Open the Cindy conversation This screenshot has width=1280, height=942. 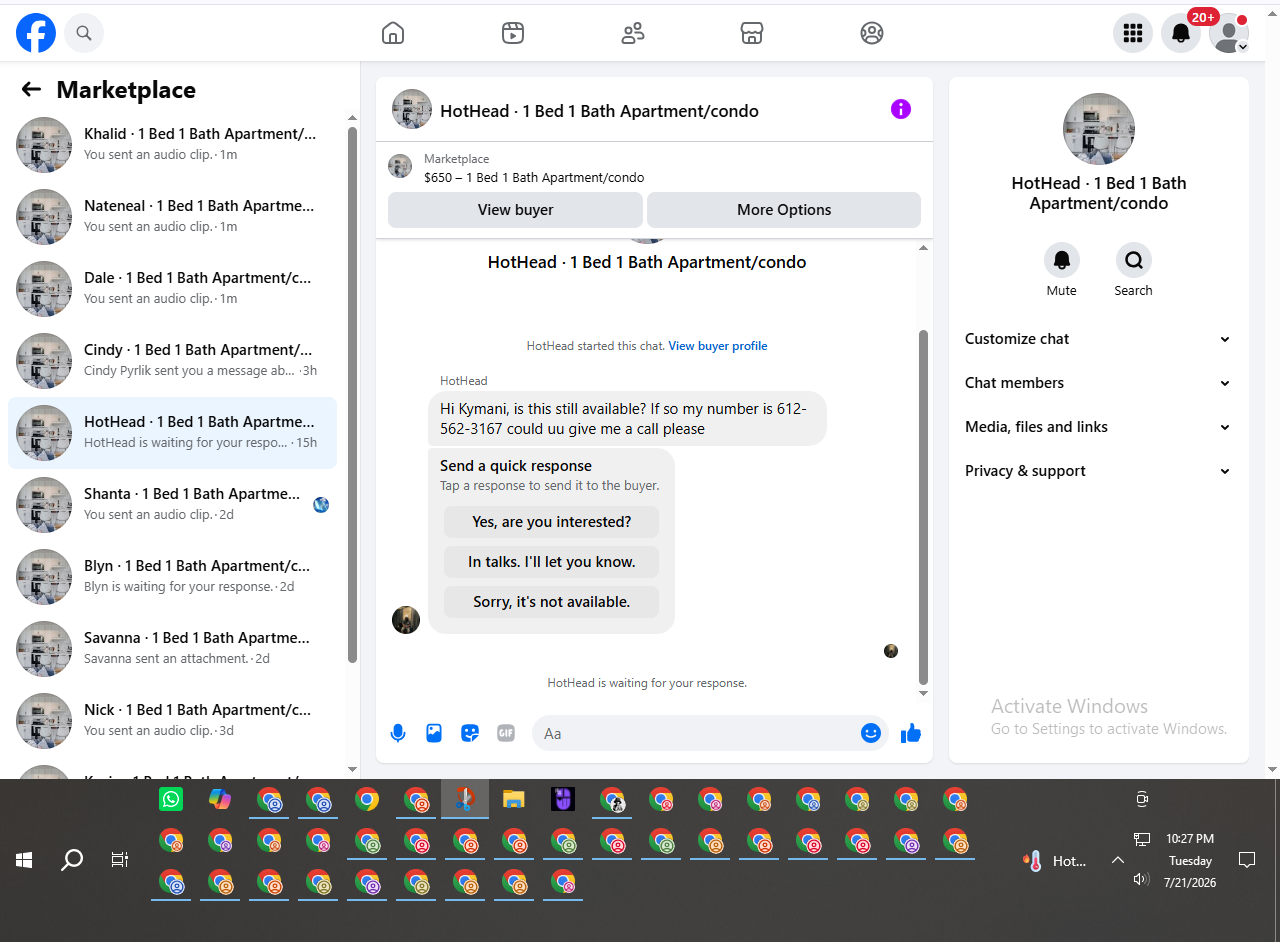172,361
